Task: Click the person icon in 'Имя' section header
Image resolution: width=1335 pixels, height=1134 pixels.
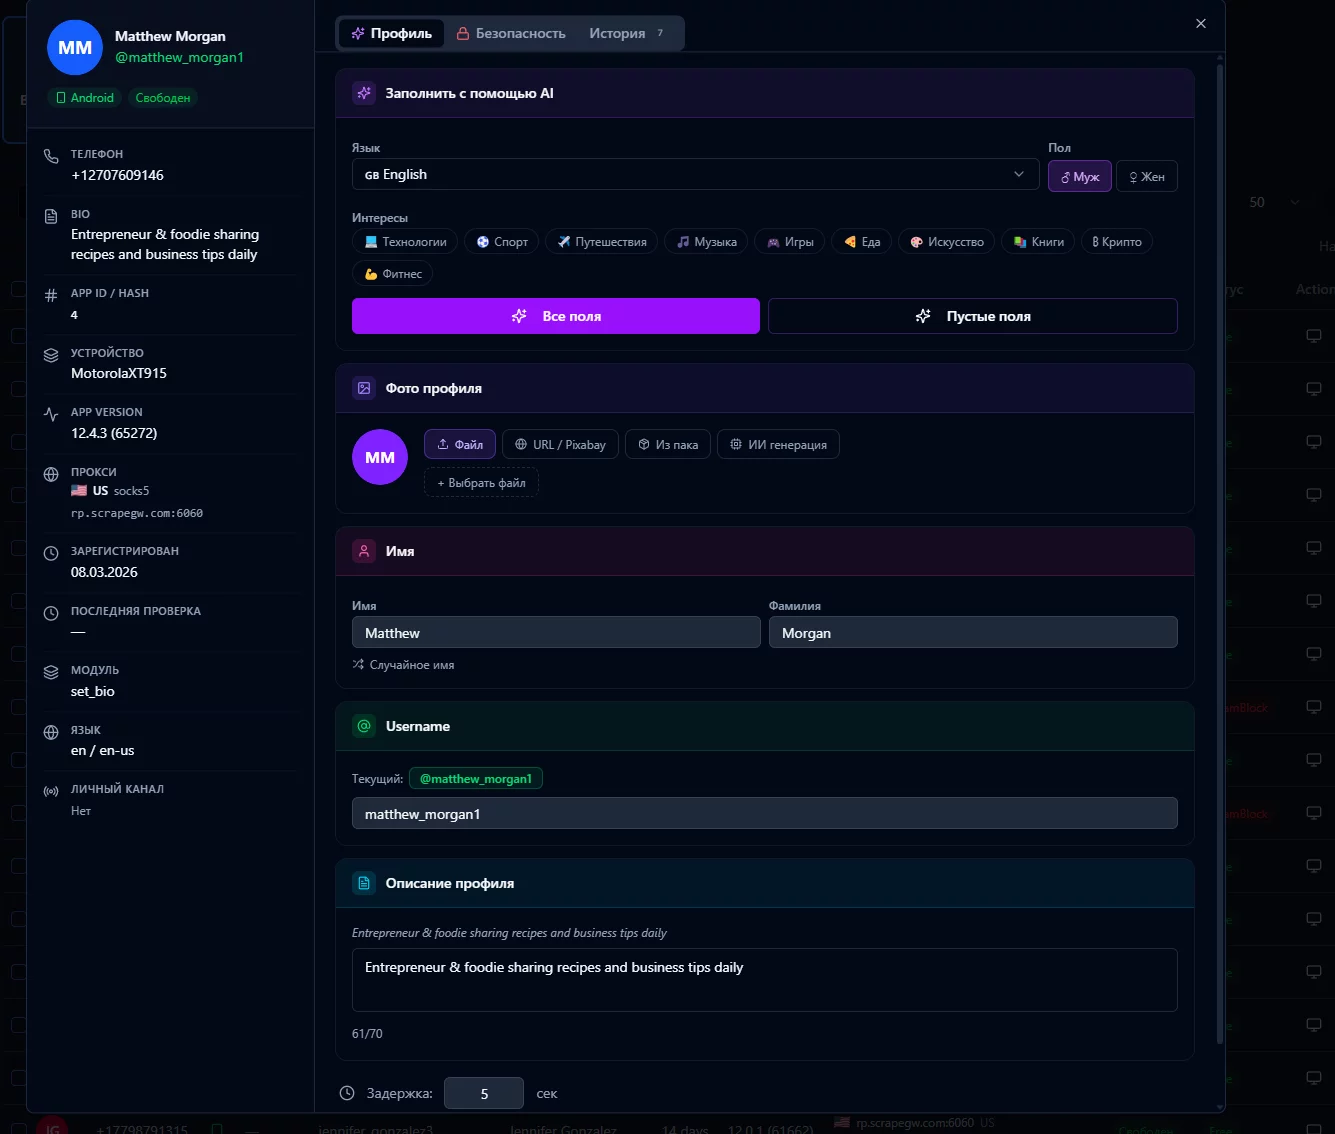Action: (364, 551)
